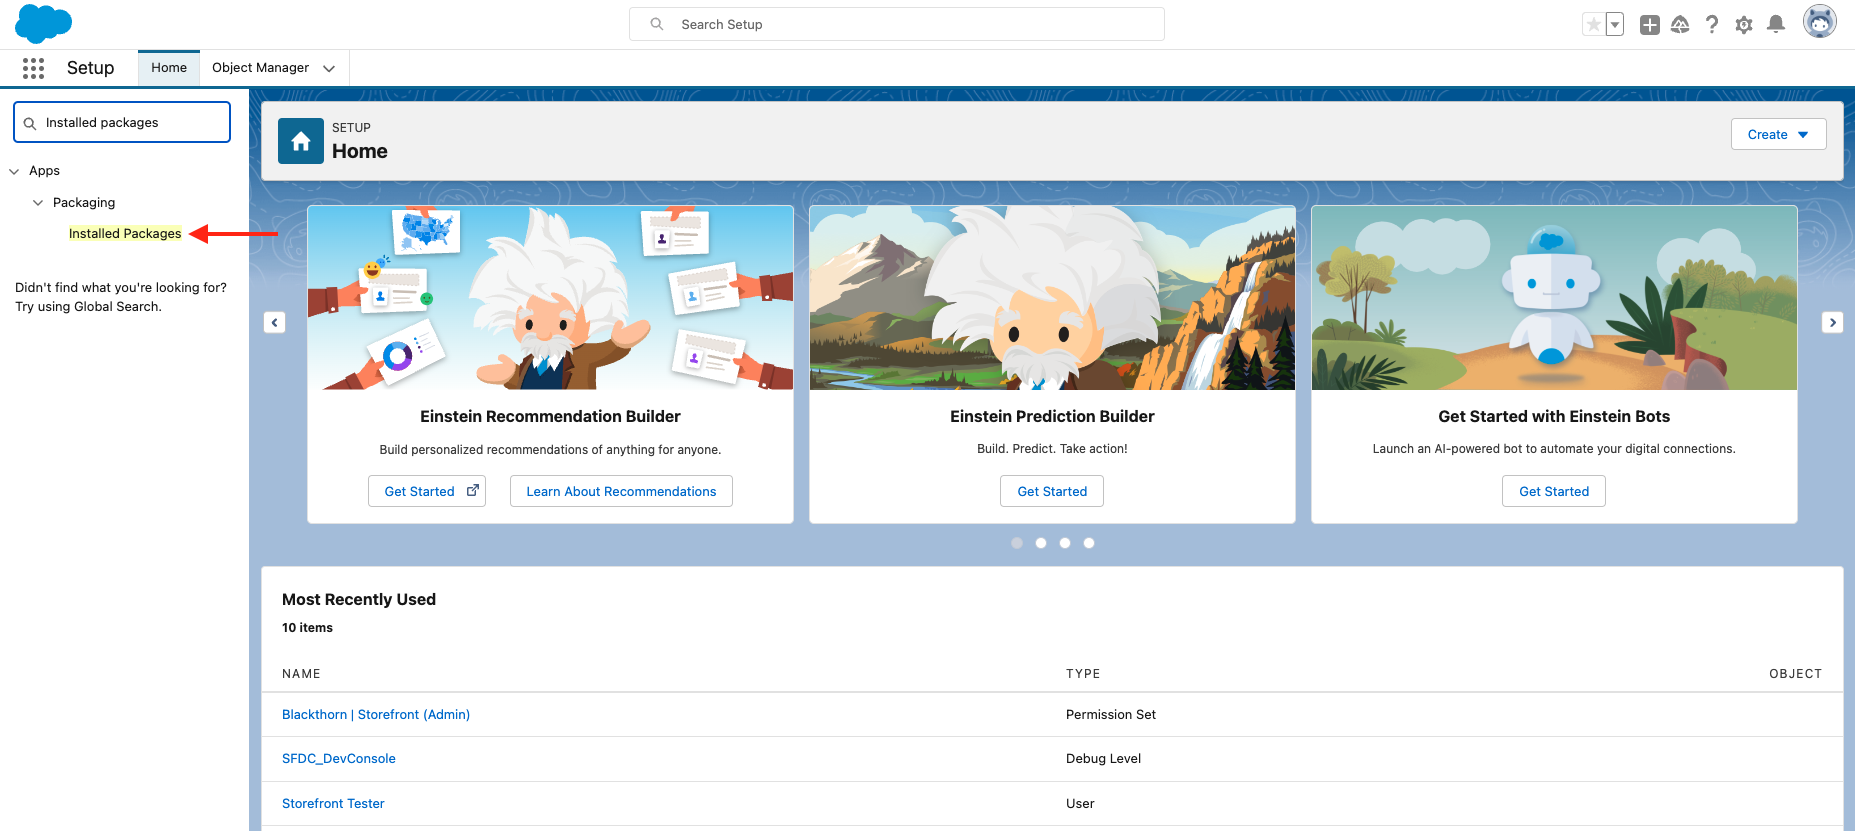Select the fourth carousel indicator dot
Screen dimensions: 1855x831
tap(1089, 543)
